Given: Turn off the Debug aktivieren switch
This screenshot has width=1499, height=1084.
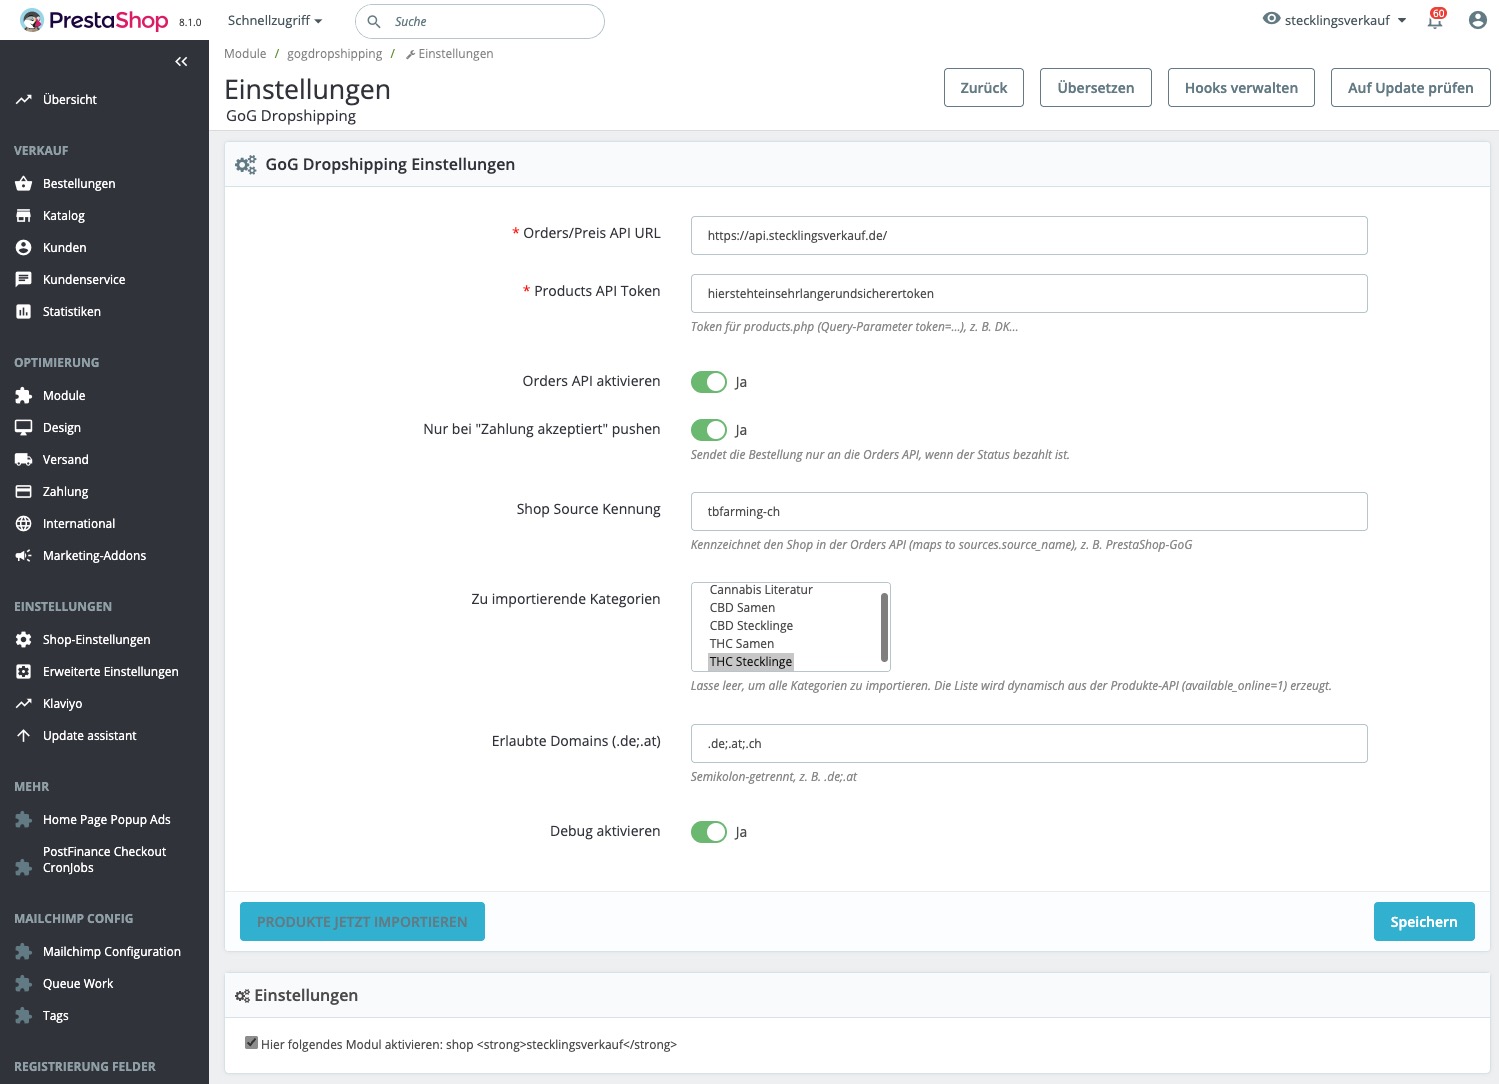Looking at the screenshot, I should coord(709,831).
